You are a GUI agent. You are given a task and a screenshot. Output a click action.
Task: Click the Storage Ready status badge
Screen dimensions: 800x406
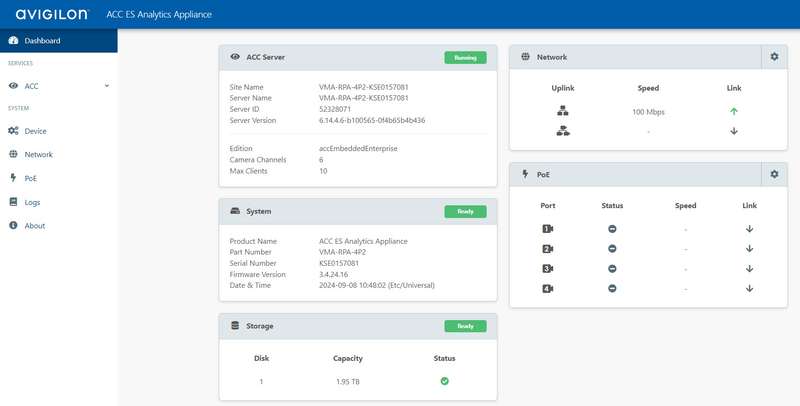click(465, 326)
